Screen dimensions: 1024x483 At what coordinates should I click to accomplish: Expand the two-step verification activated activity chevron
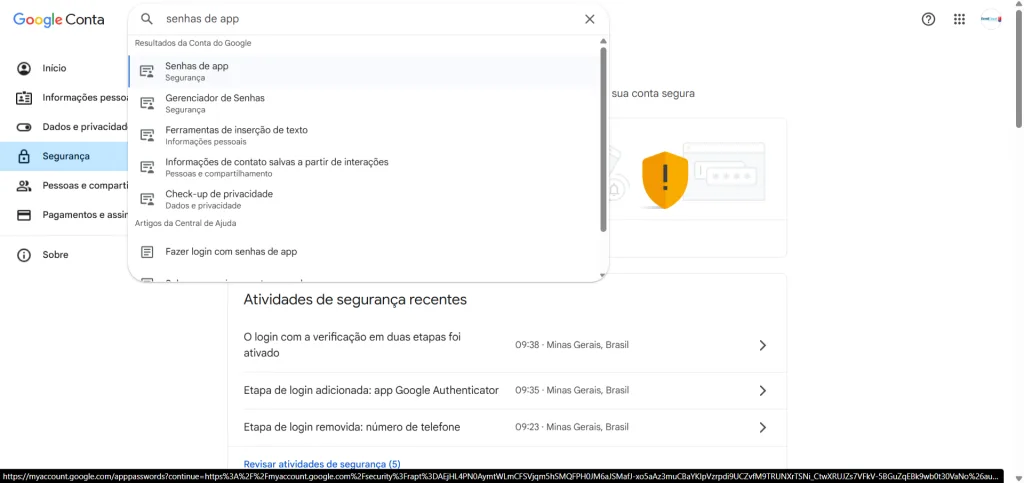762,345
